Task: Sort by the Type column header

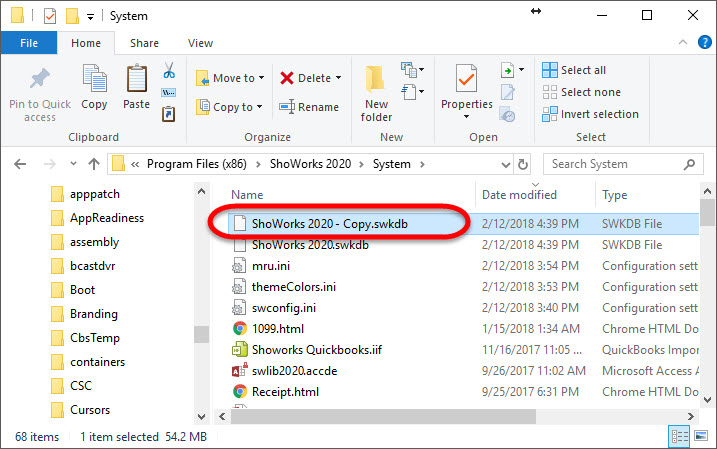Action: (615, 195)
